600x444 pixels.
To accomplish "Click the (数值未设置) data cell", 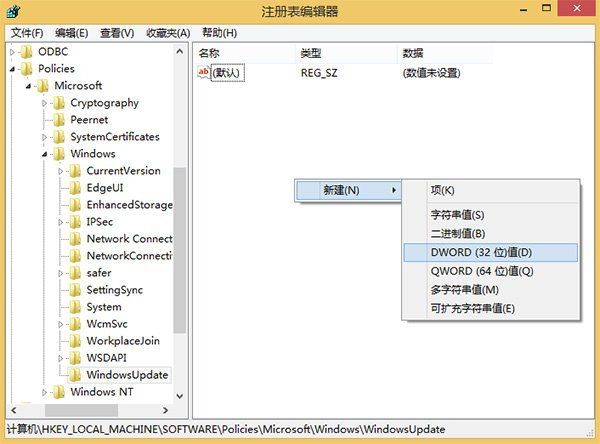I will click(431, 73).
